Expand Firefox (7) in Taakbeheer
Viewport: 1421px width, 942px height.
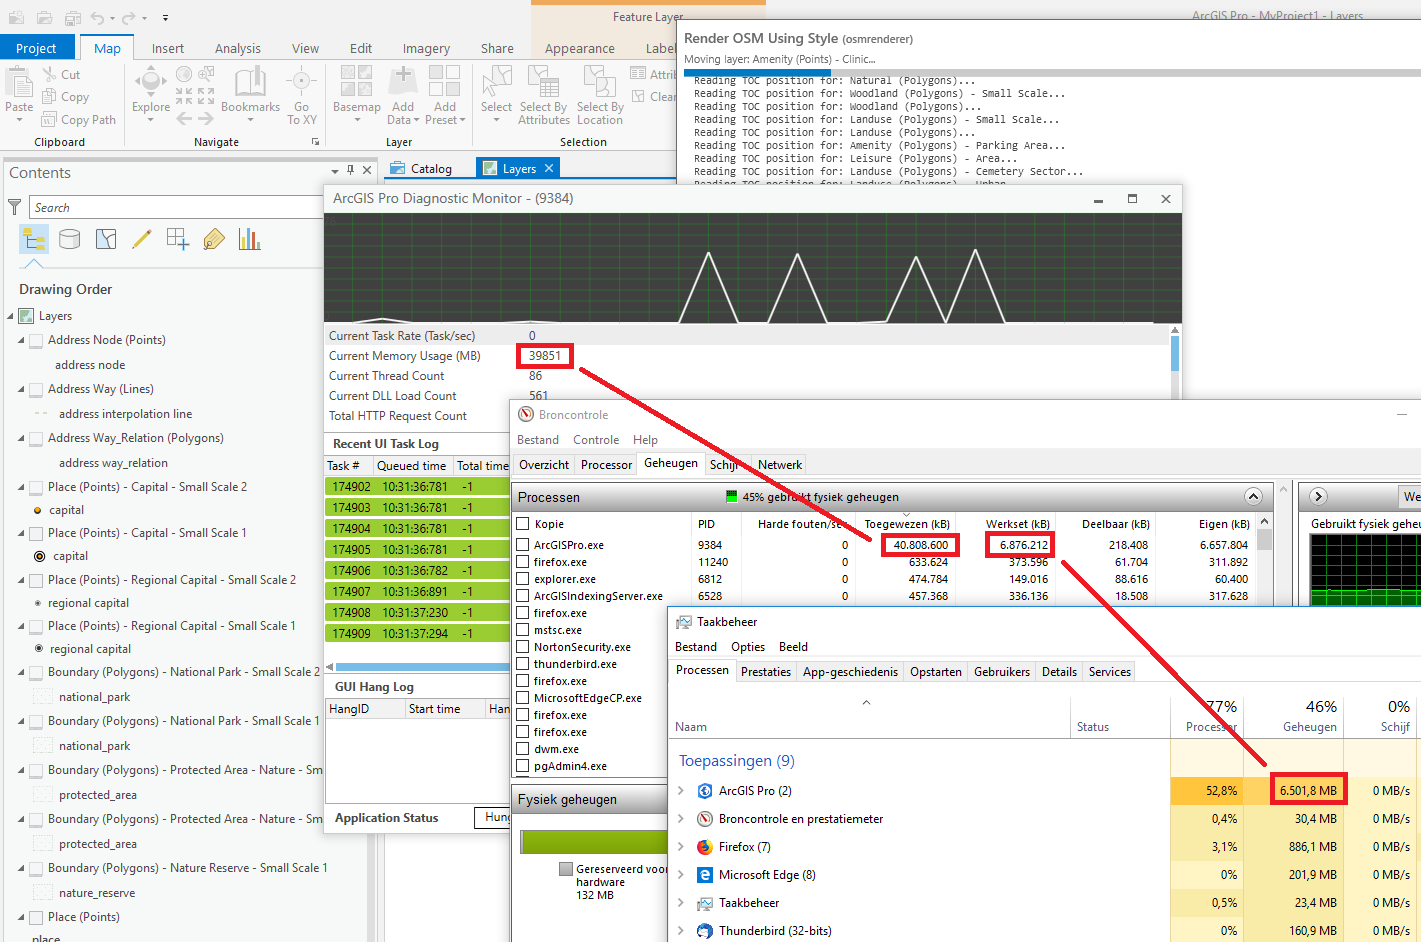coord(681,847)
